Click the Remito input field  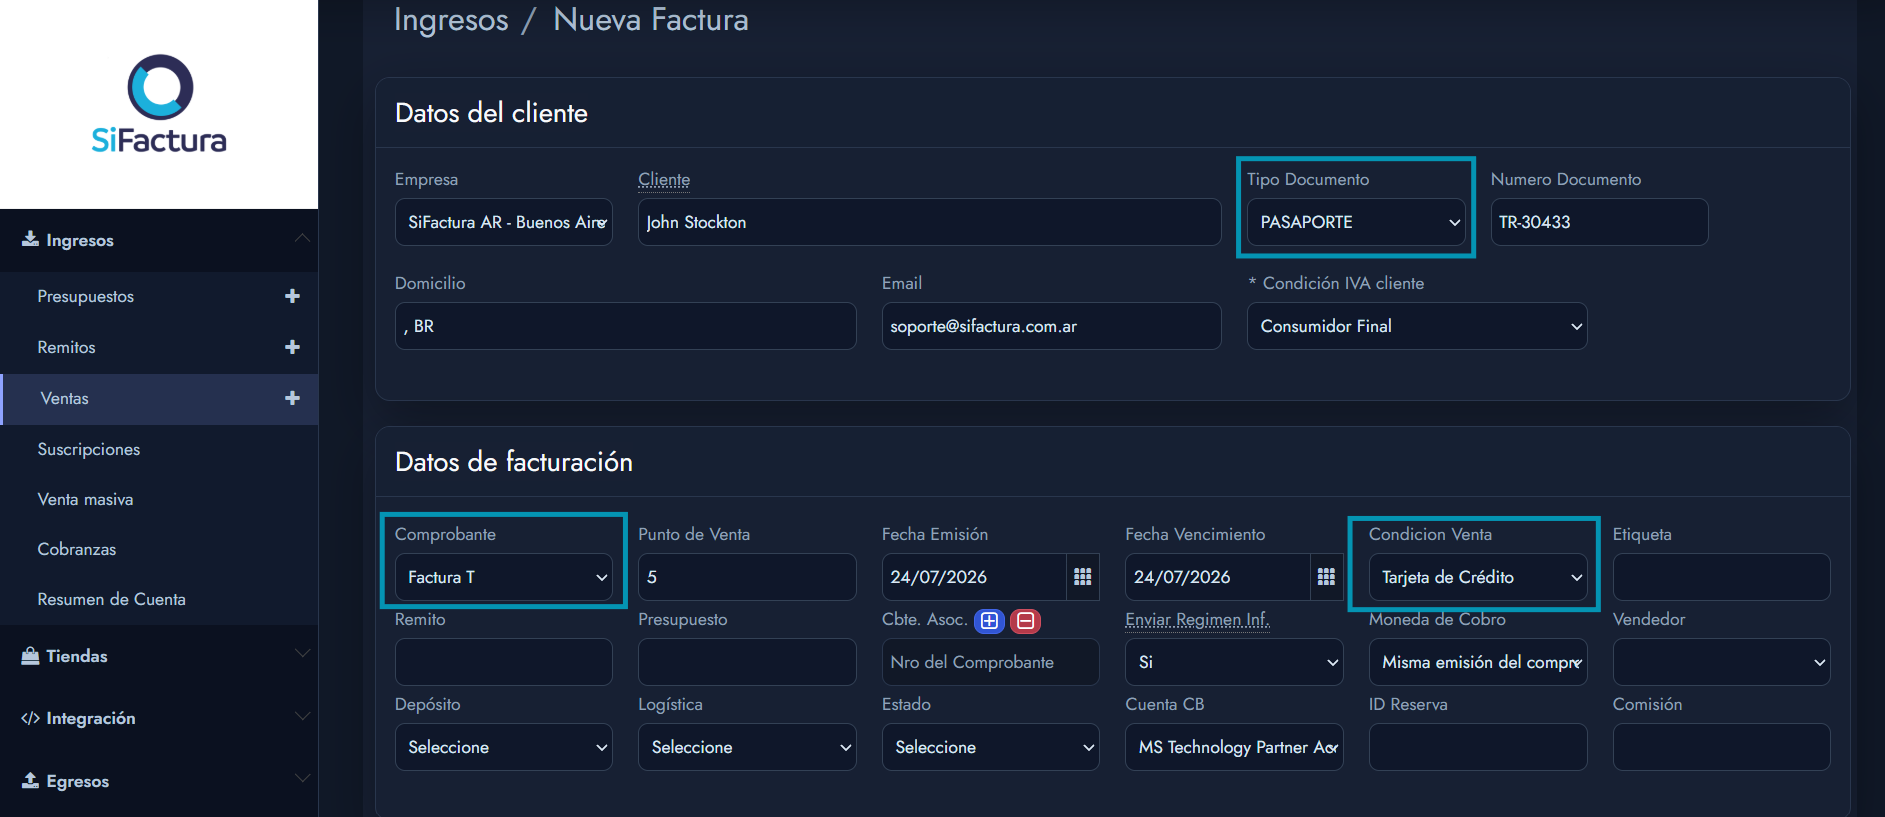pyautogui.click(x=504, y=662)
